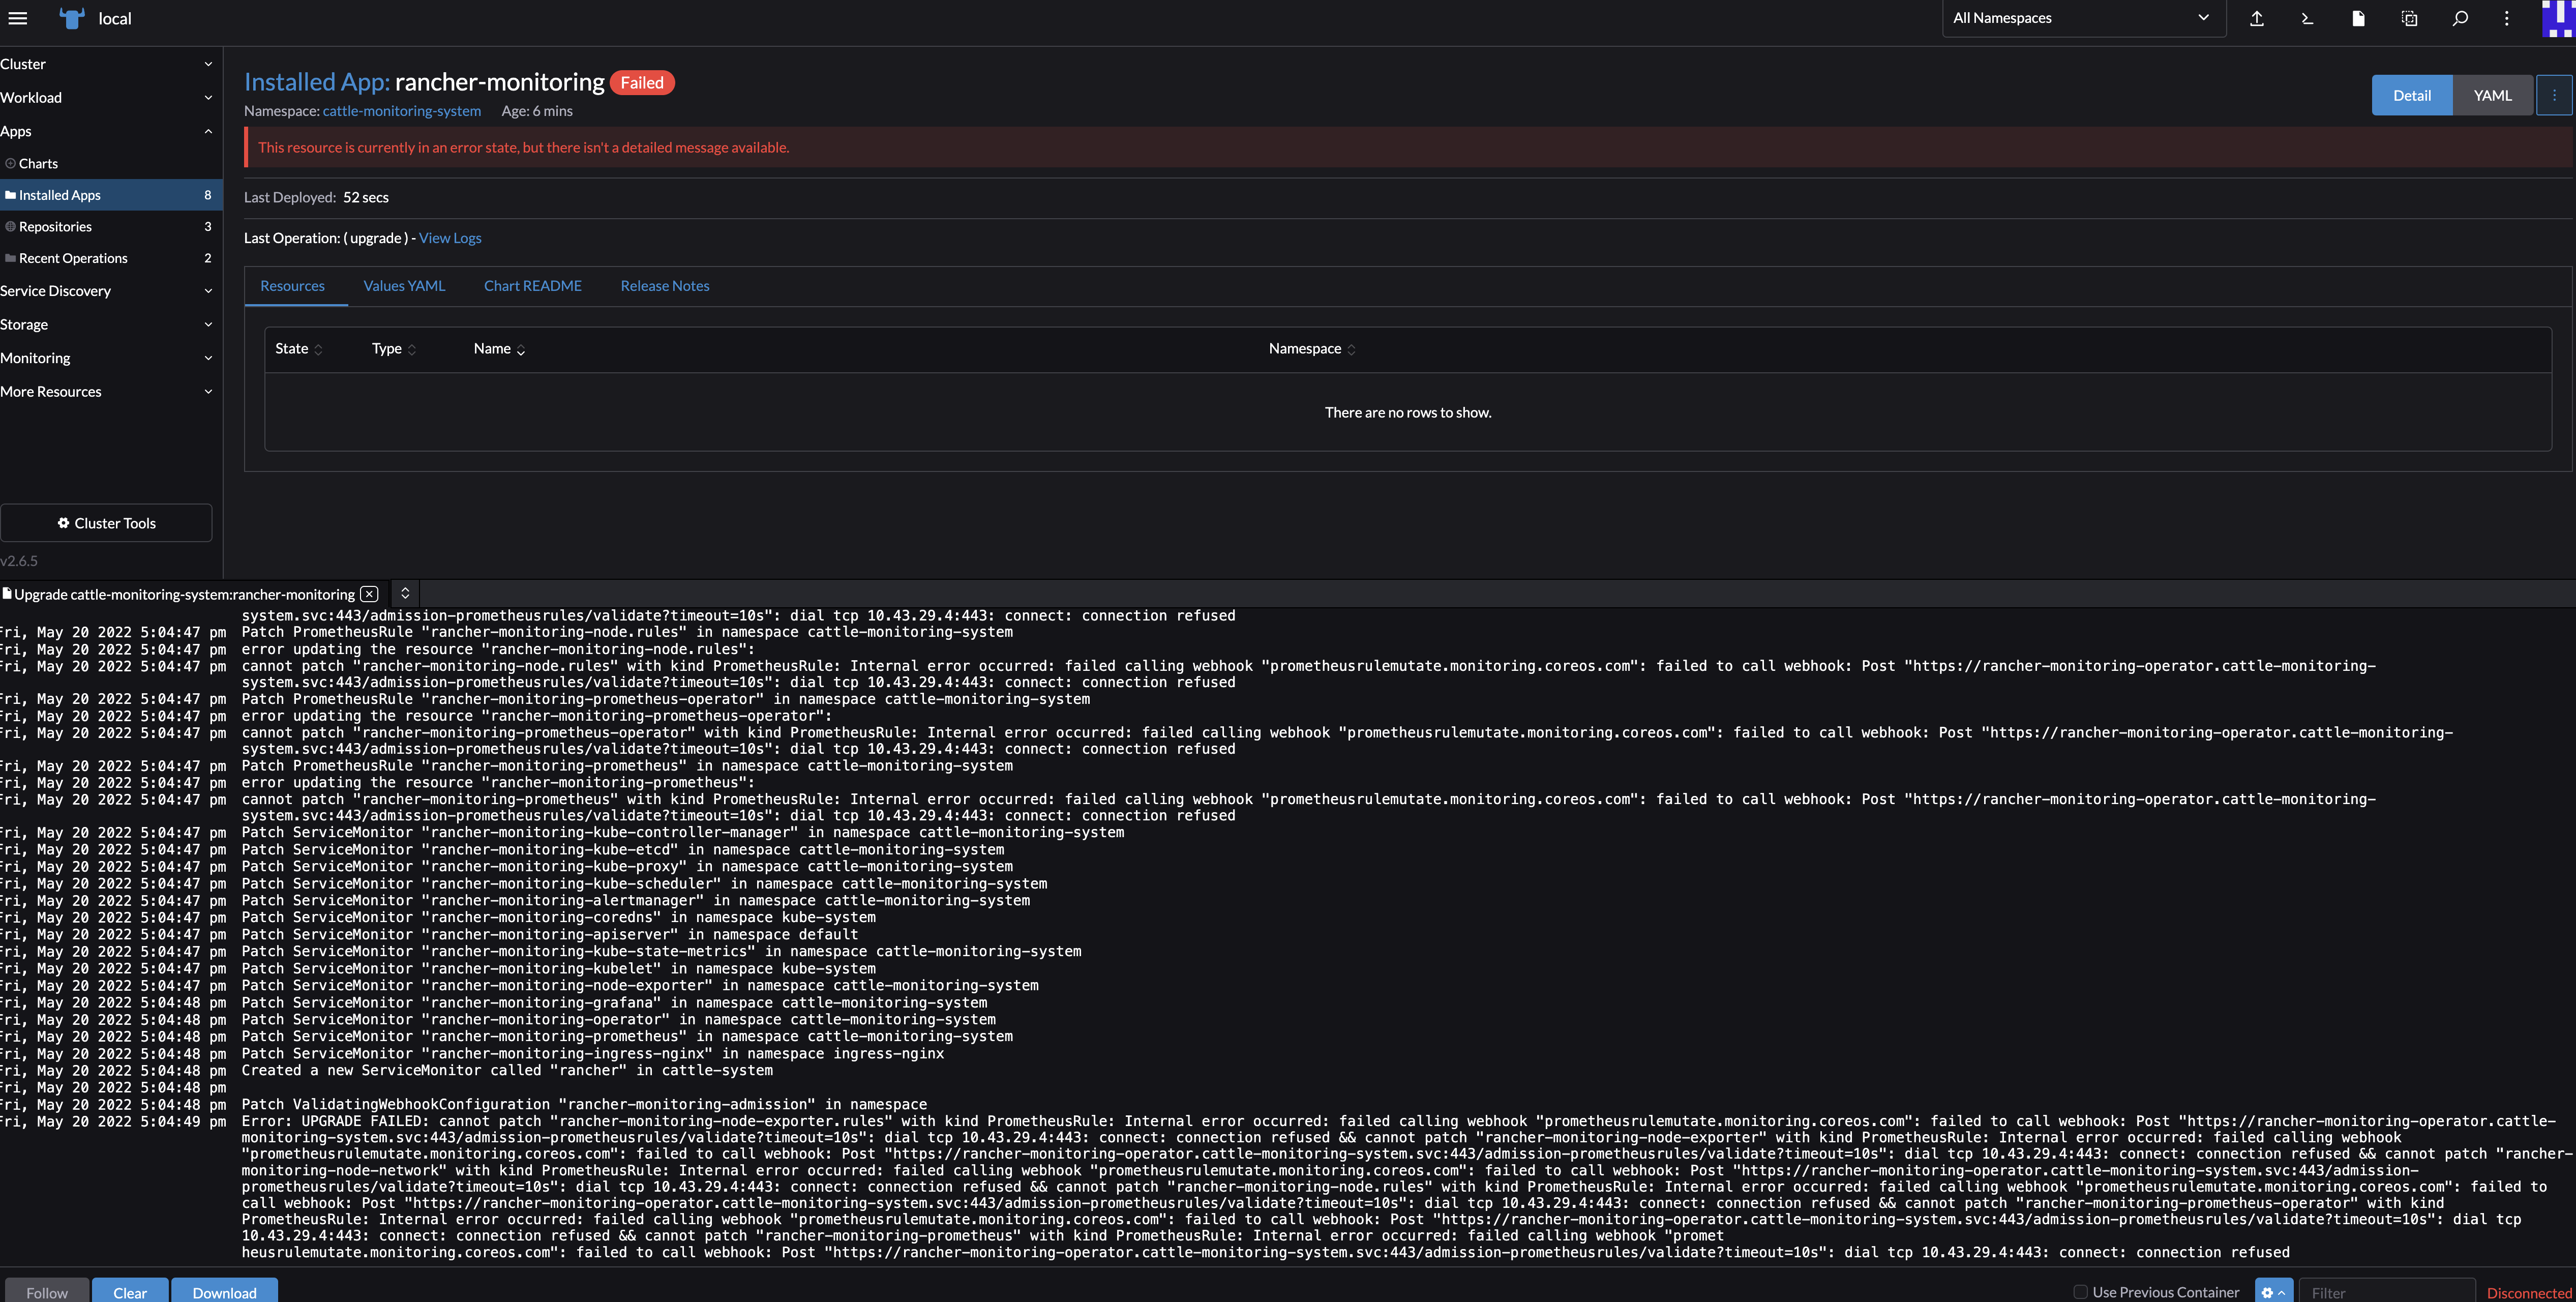This screenshot has height=1302, width=2576.
Task: Click the 'Created a new ServiceMonitor' log line
Action: point(507,1070)
